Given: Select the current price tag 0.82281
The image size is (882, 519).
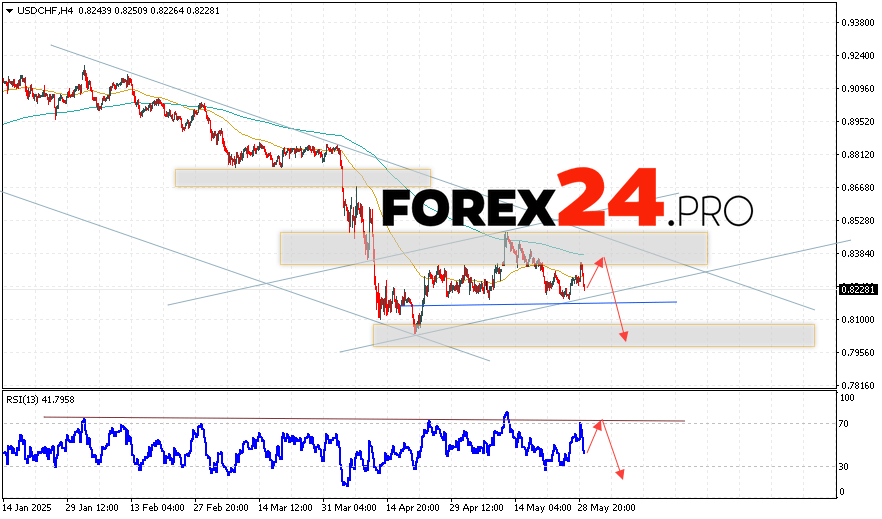Looking at the screenshot, I should (x=857, y=289).
